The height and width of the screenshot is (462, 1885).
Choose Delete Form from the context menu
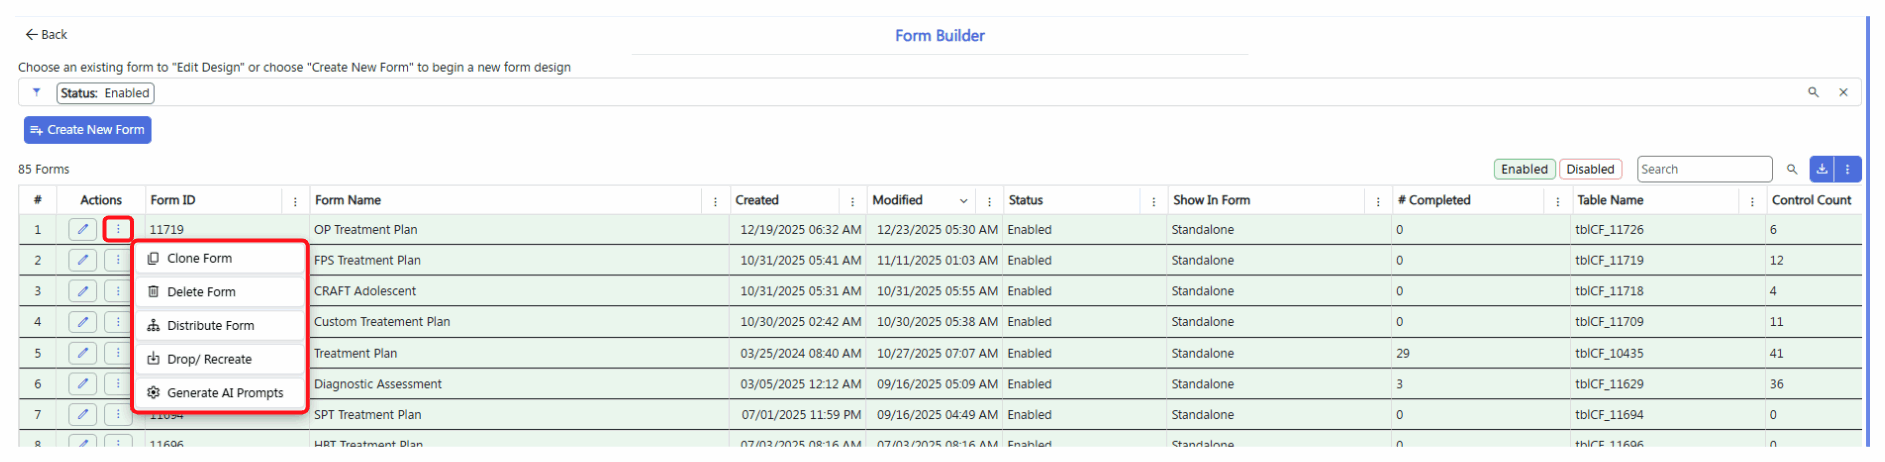point(220,292)
